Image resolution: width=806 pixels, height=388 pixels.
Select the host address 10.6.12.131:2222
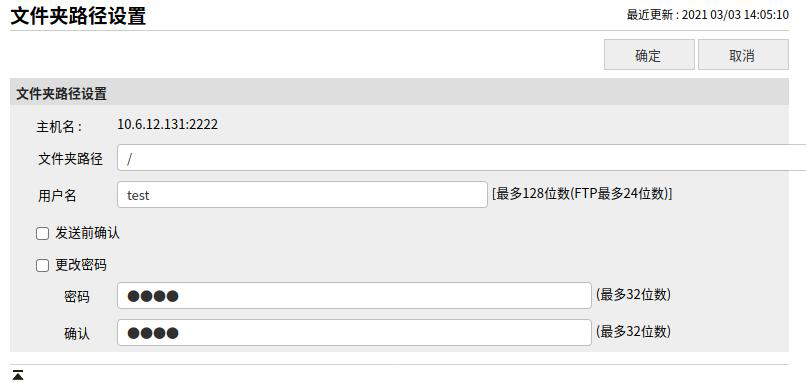pos(168,124)
